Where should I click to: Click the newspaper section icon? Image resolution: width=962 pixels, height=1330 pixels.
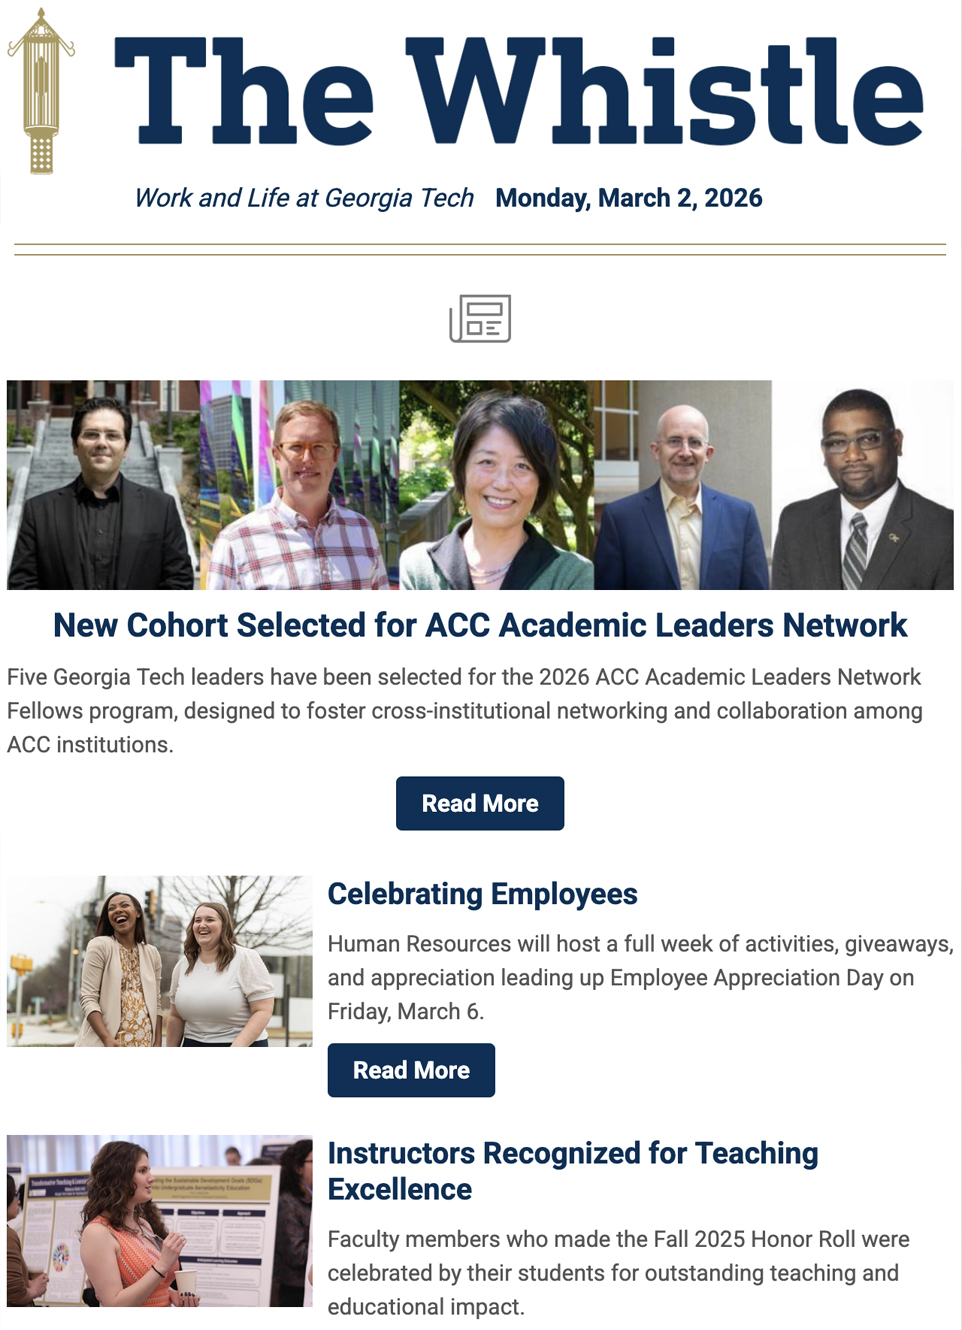point(480,319)
